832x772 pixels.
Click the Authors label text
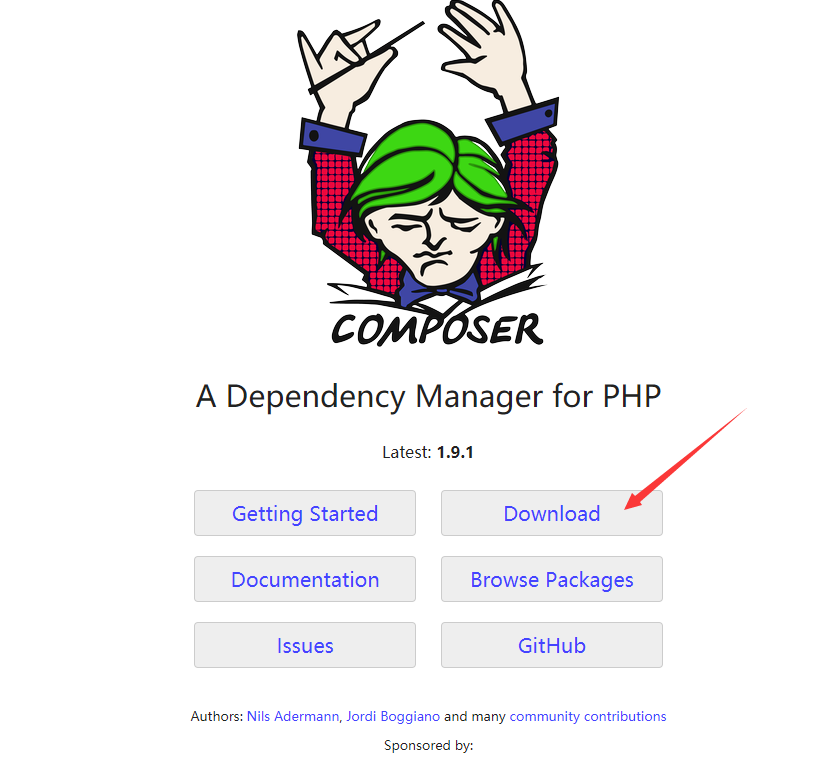click(217, 716)
